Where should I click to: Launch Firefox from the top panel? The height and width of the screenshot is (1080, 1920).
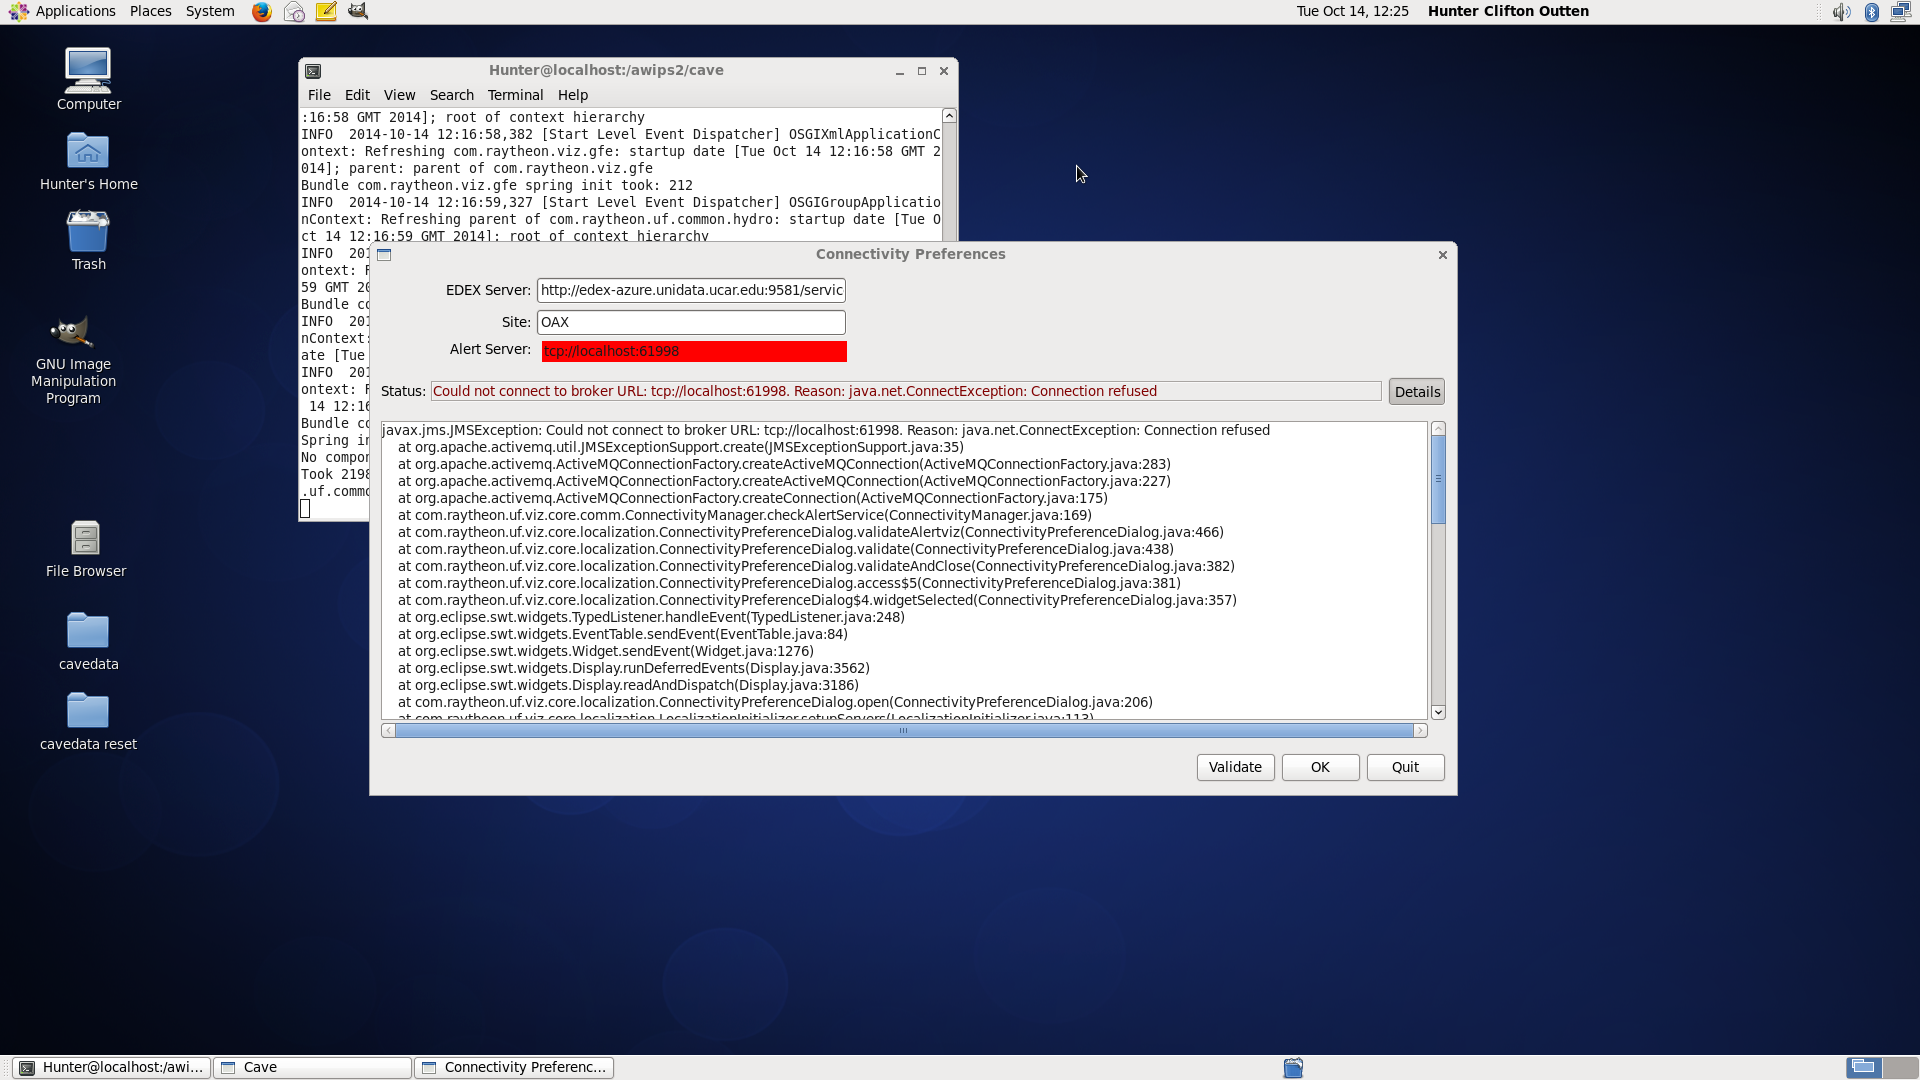[x=262, y=12]
